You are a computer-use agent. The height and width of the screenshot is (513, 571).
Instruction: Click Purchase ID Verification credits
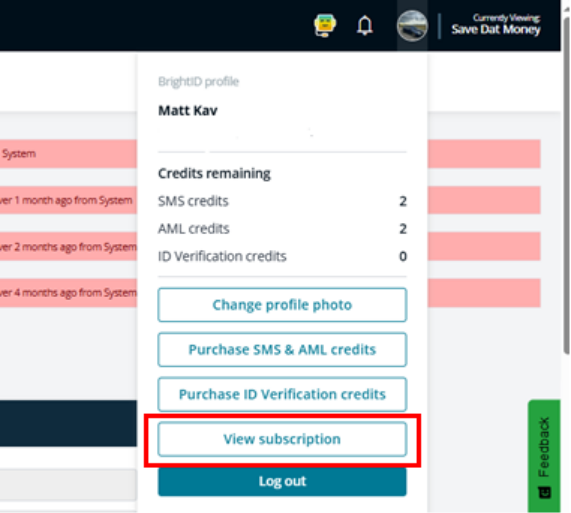click(282, 394)
